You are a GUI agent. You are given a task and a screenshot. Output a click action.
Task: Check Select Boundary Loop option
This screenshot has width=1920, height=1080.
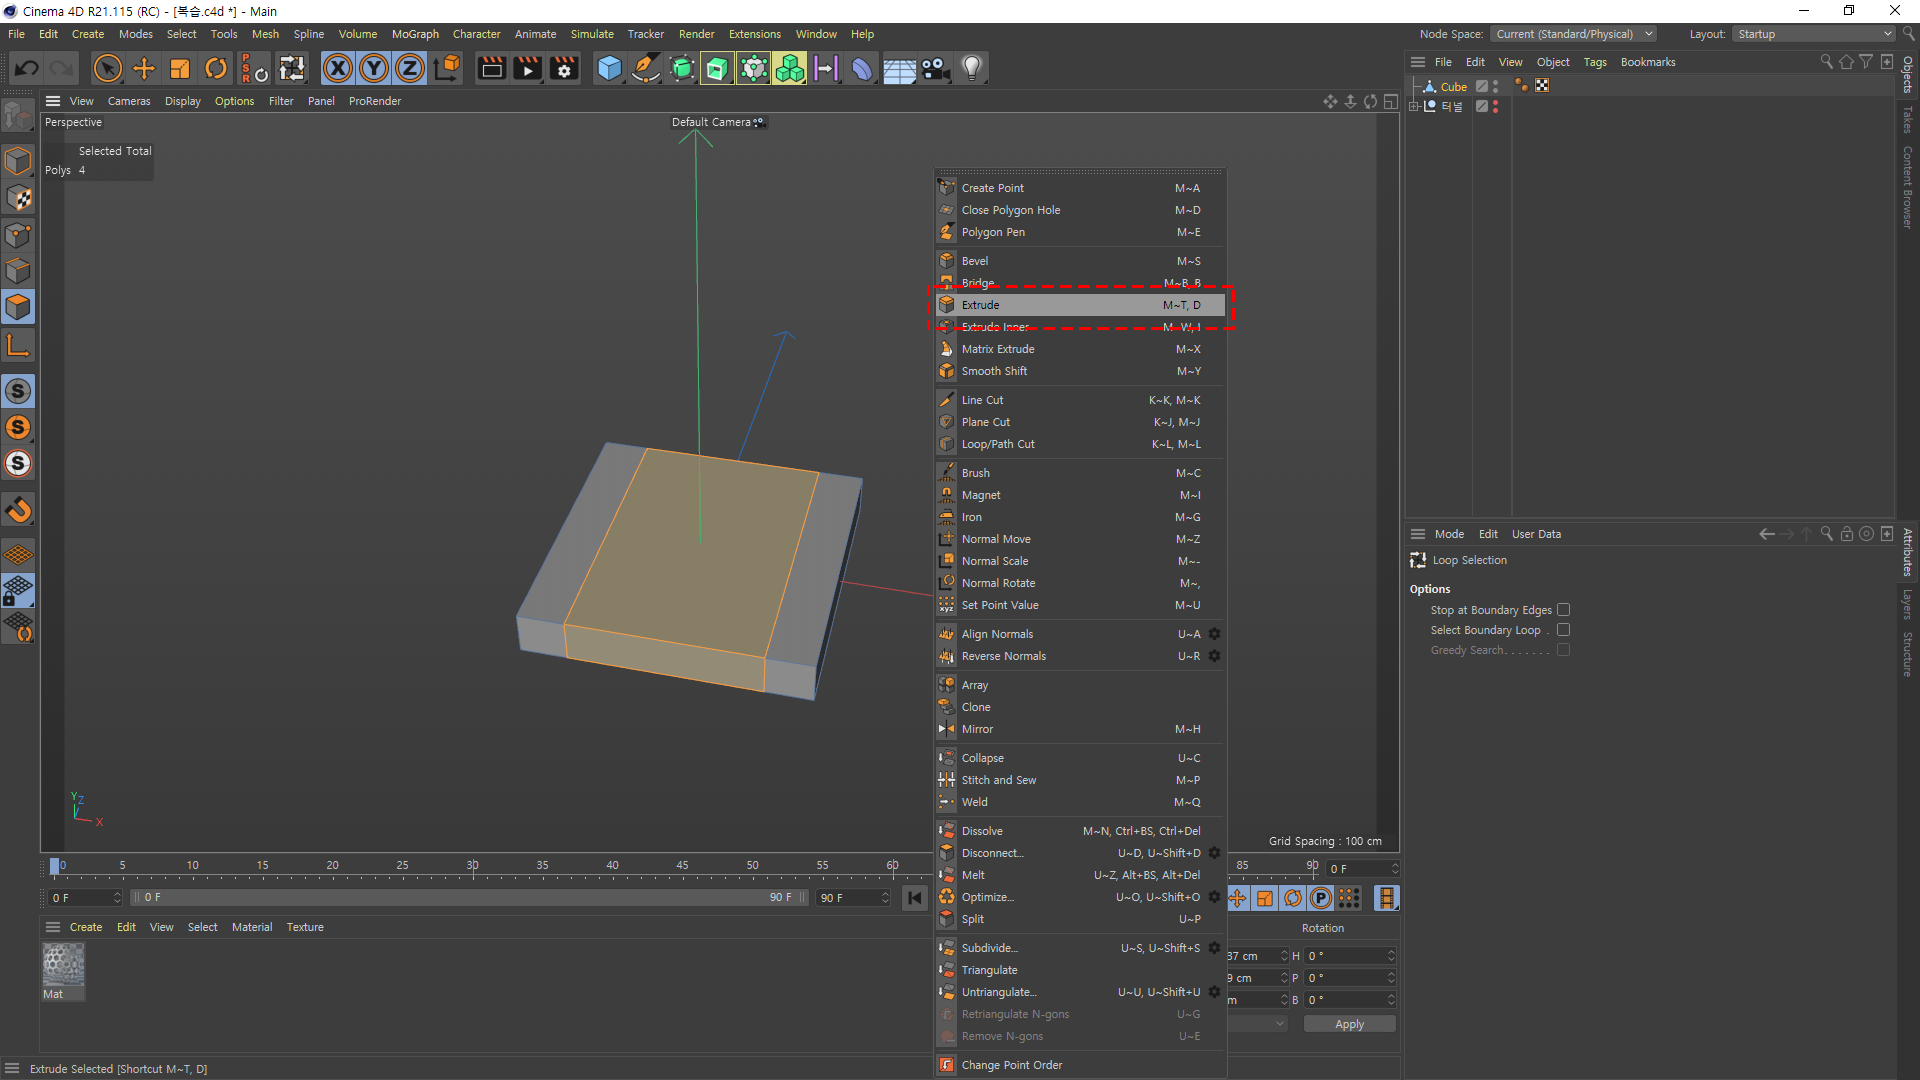click(1563, 630)
